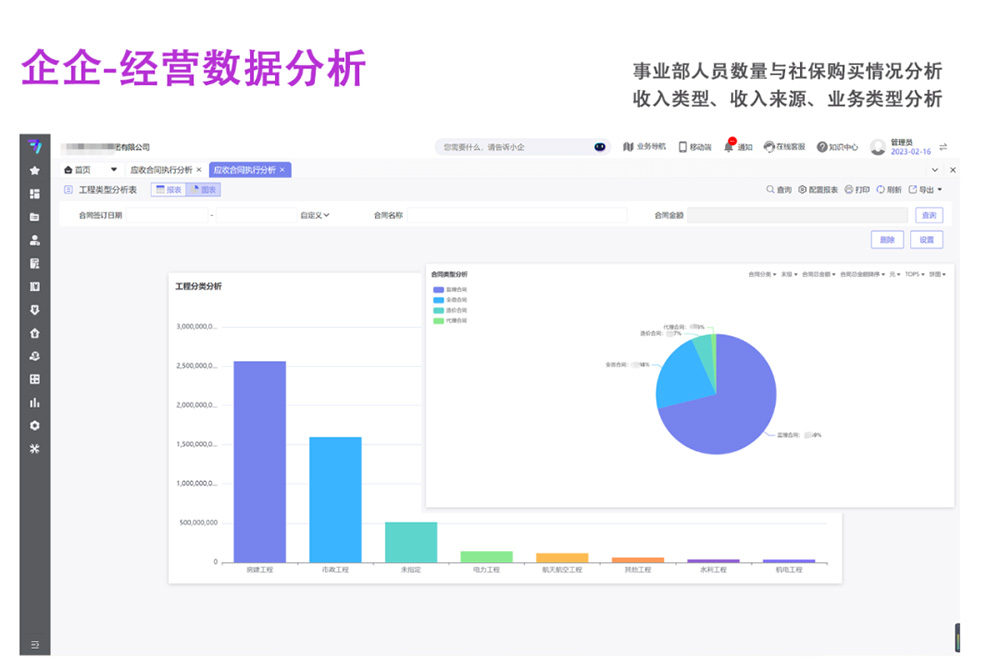Click the 查询 query button
Image resolution: width=1000 pixels, height=667 pixels.
[x=927, y=214]
